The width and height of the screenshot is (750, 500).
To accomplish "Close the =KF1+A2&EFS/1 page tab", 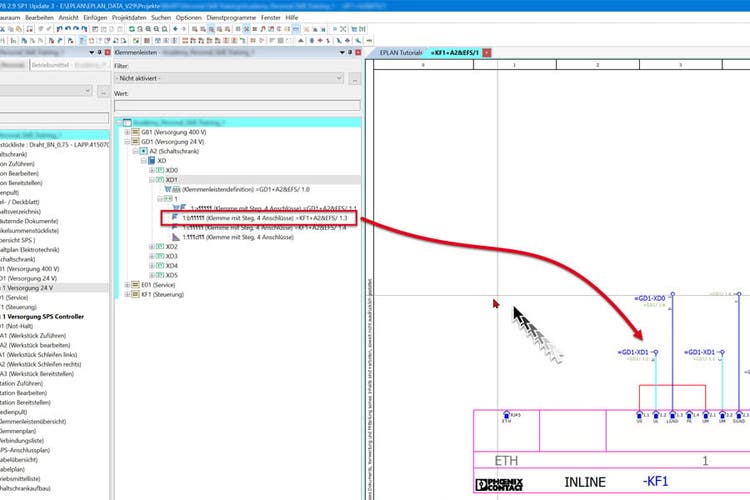I will (x=486, y=52).
